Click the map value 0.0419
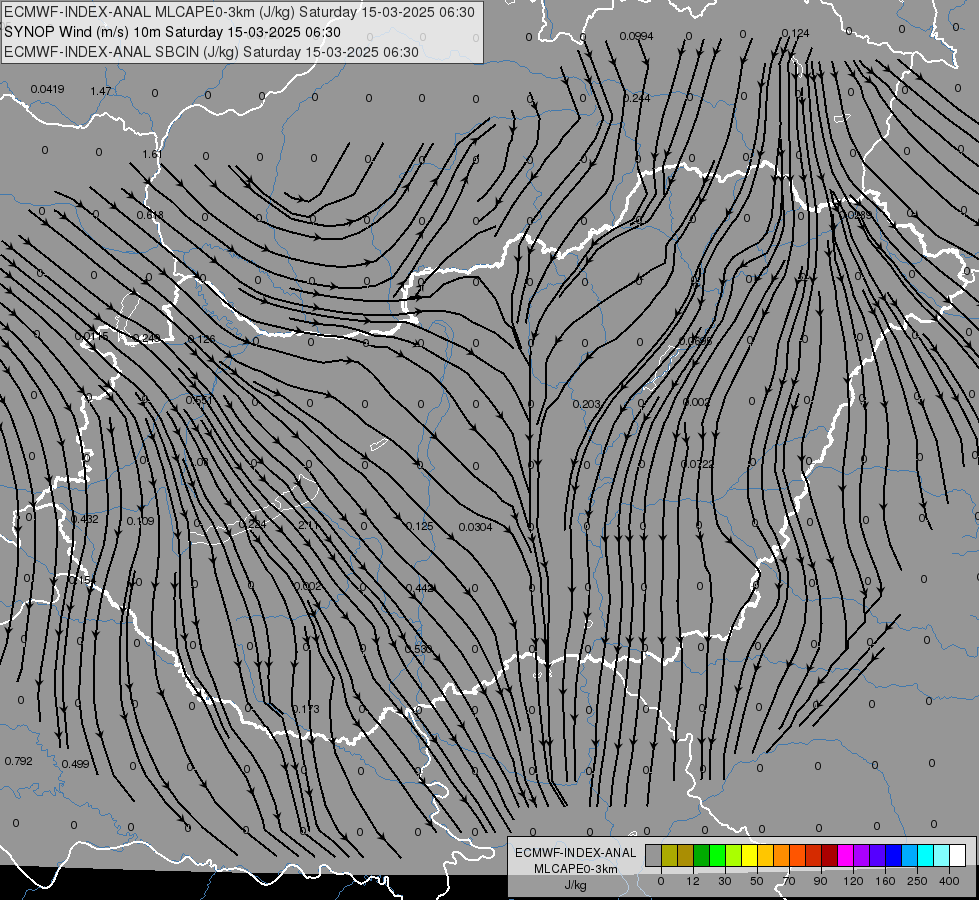979x900 pixels. 47,89
